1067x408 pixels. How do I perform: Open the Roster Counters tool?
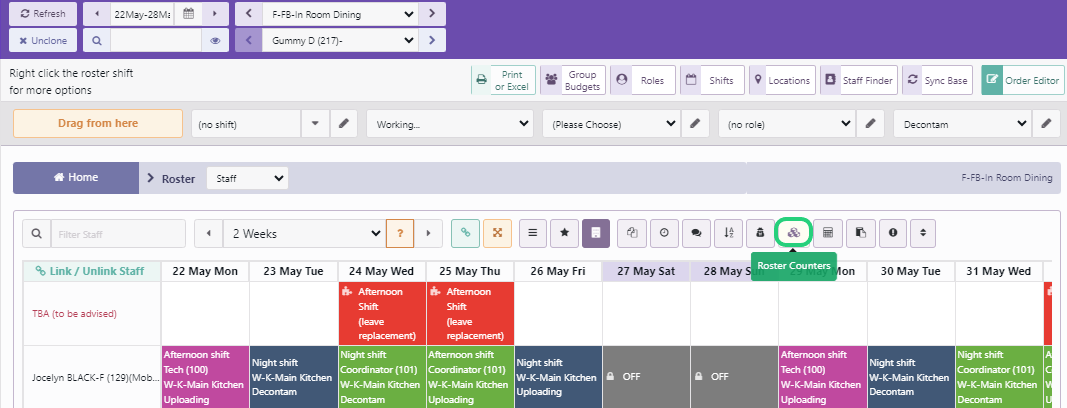coord(793,233)
